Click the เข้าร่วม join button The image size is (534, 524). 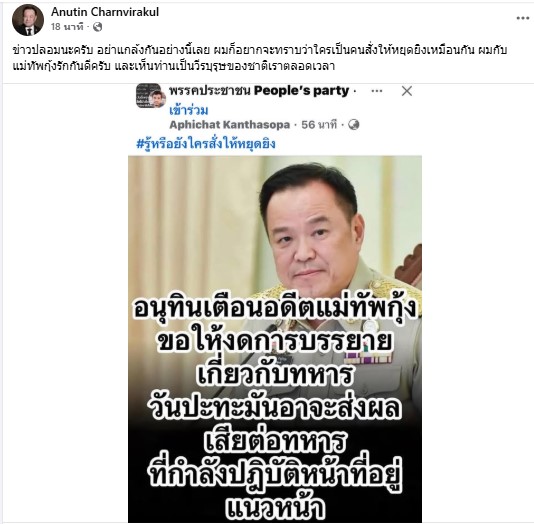(189, 110)
